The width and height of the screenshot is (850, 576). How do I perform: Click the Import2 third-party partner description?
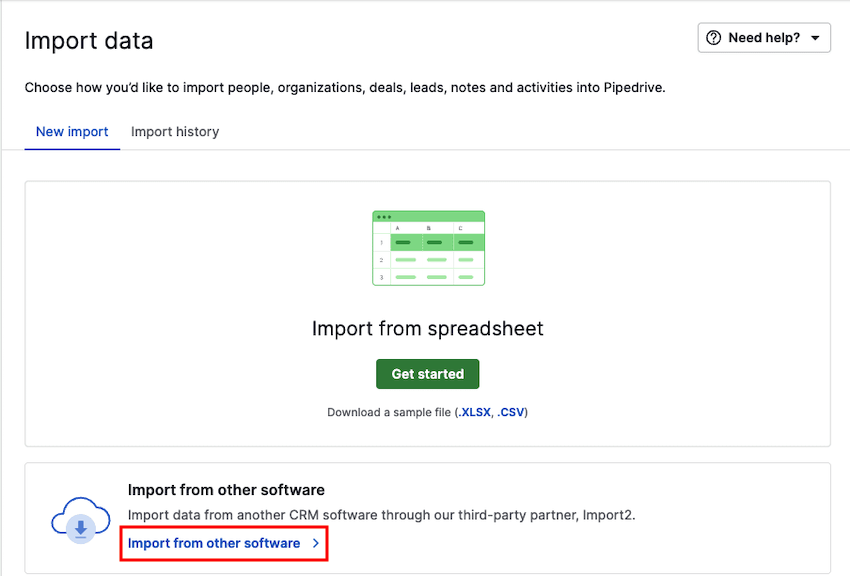point(382,515)
